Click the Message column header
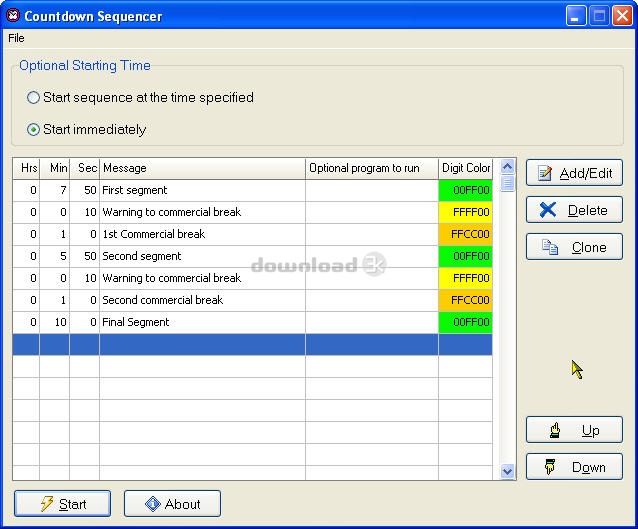 point(203,168)
